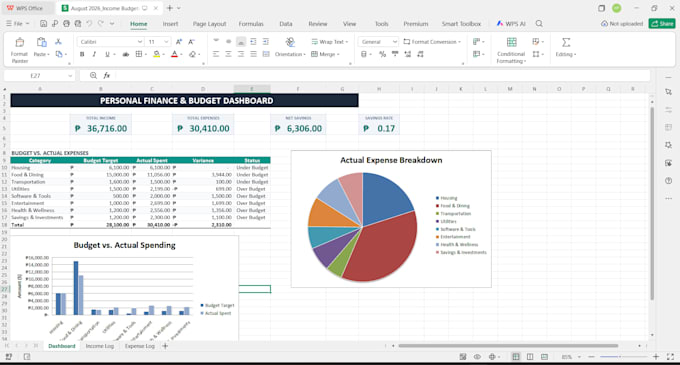Expand the font size dropdown
The width and height of the screenshot is (680, 365).
pos(166,42)
